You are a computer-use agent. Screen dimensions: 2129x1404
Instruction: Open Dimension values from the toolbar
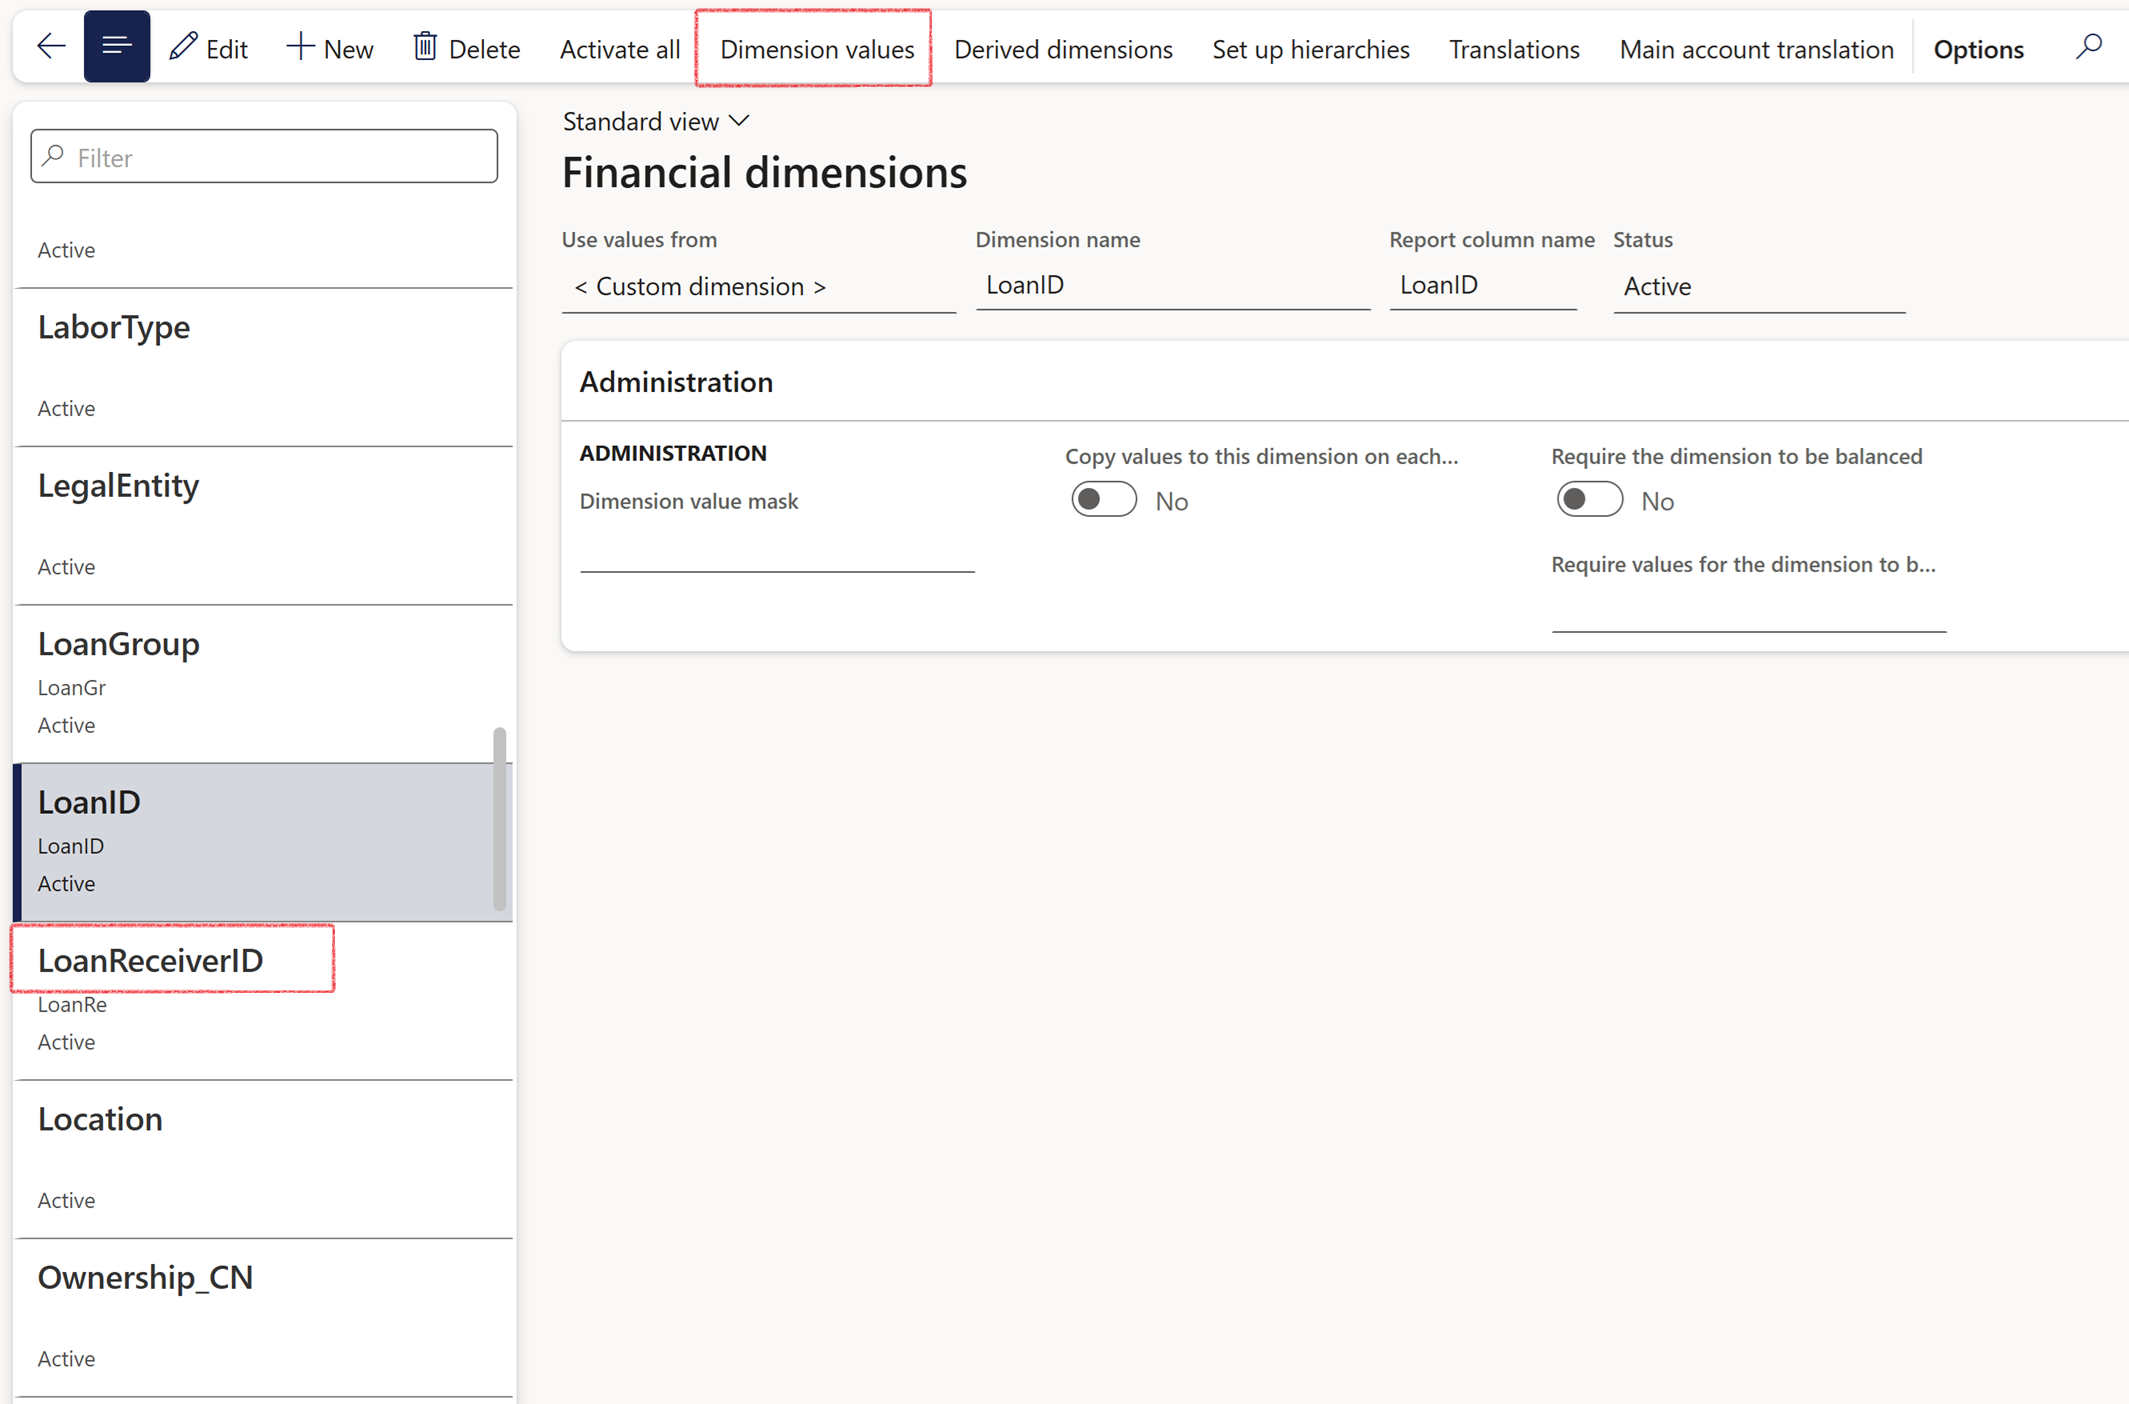click(816, 49)
